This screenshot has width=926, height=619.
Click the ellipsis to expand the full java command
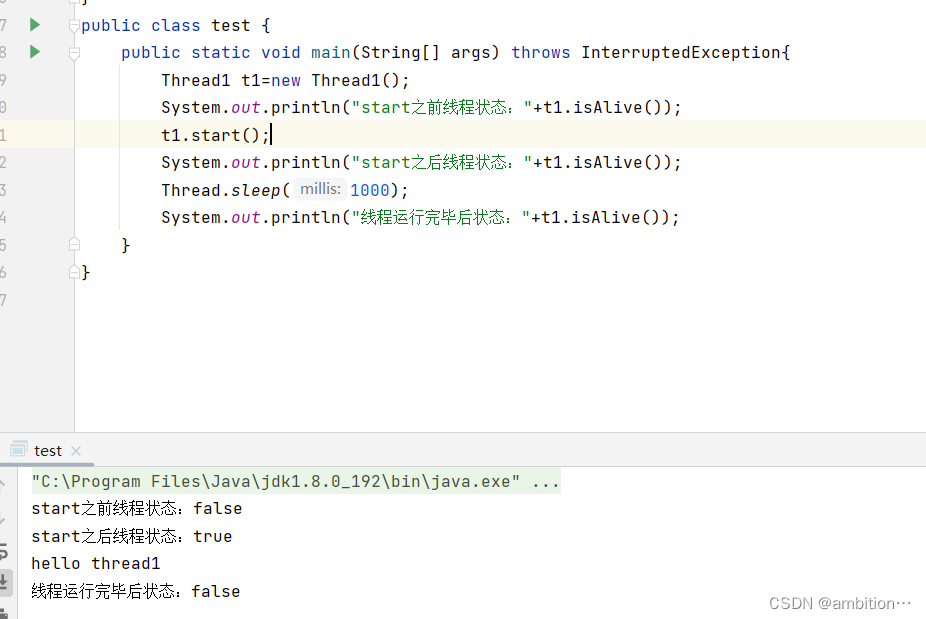(x=550, y=481)
